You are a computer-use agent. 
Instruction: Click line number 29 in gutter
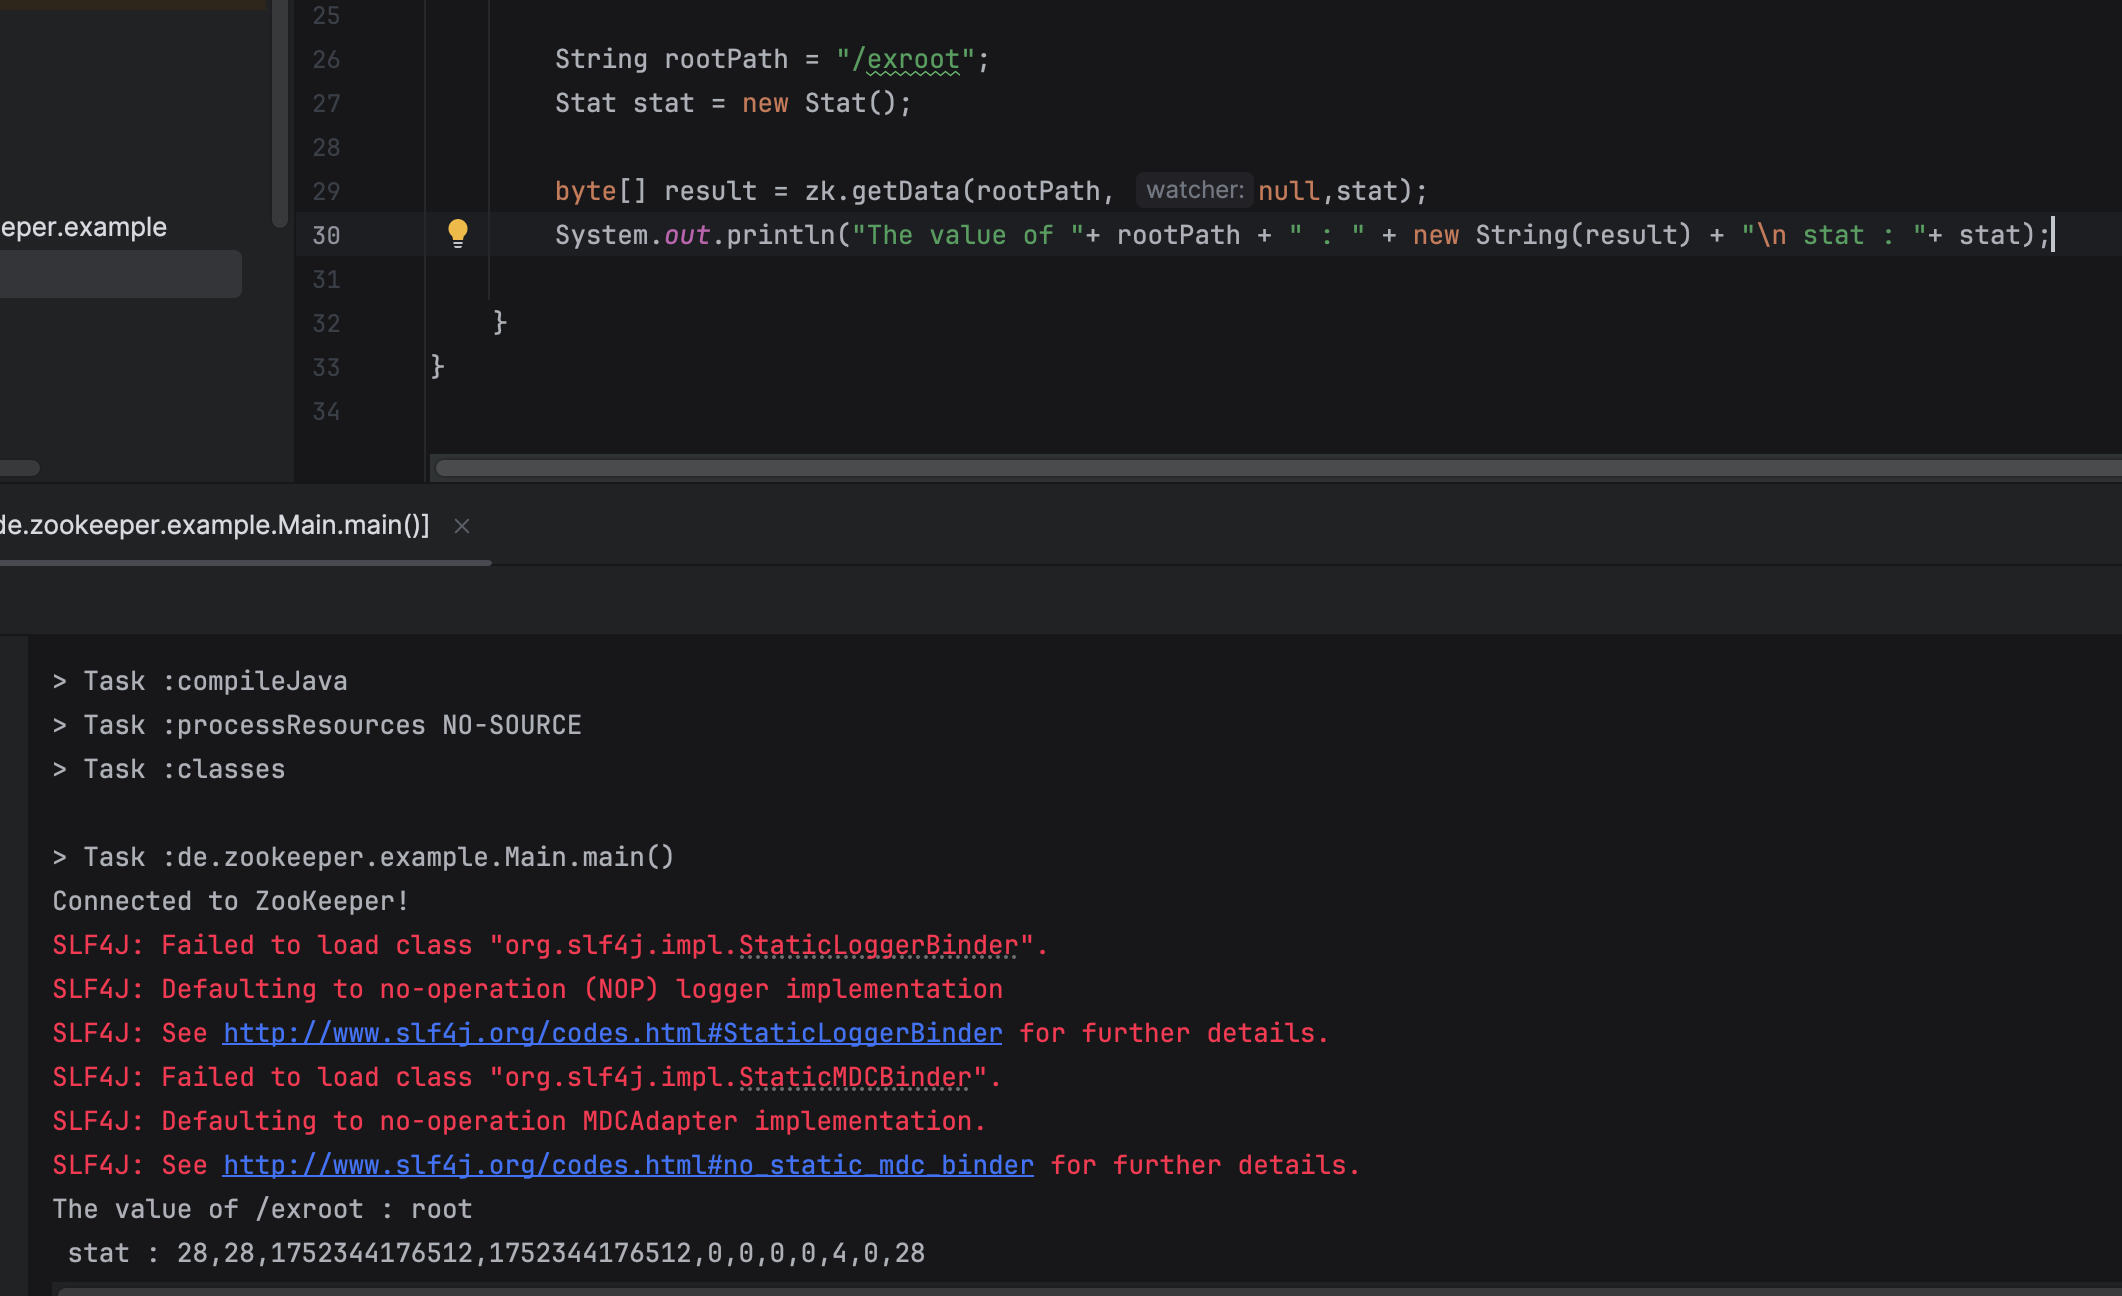pyautogui.click(x=326, y=191)
